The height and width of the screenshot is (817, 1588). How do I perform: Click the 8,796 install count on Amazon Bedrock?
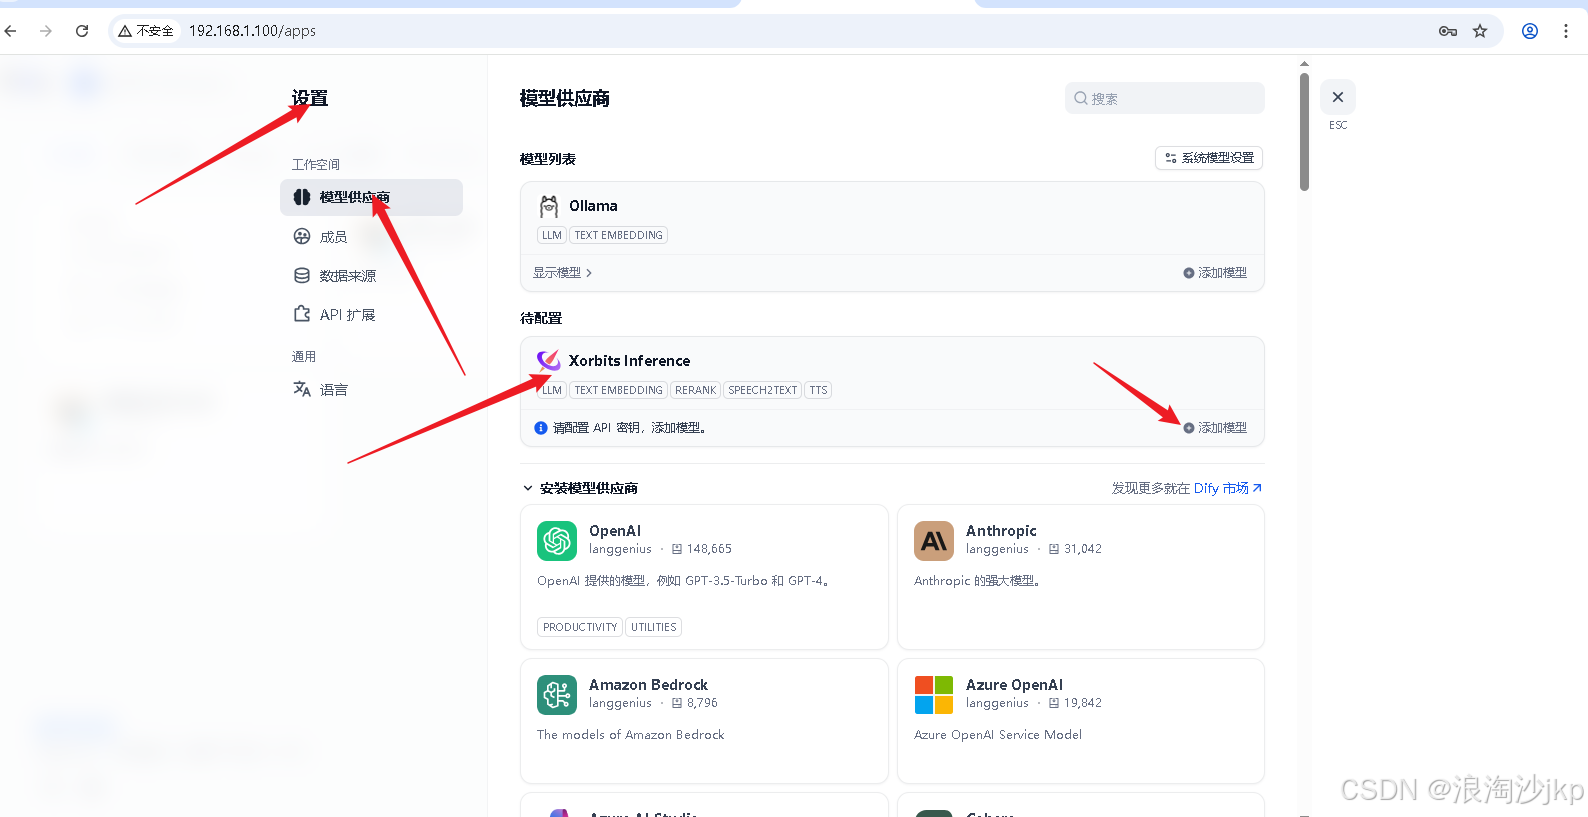(702, 703)
